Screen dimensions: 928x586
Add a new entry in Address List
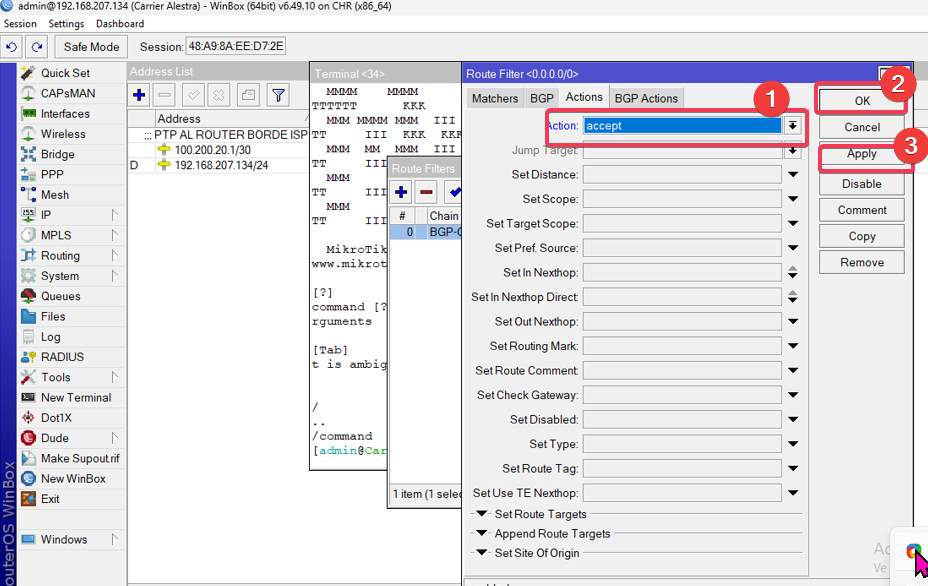139,95
